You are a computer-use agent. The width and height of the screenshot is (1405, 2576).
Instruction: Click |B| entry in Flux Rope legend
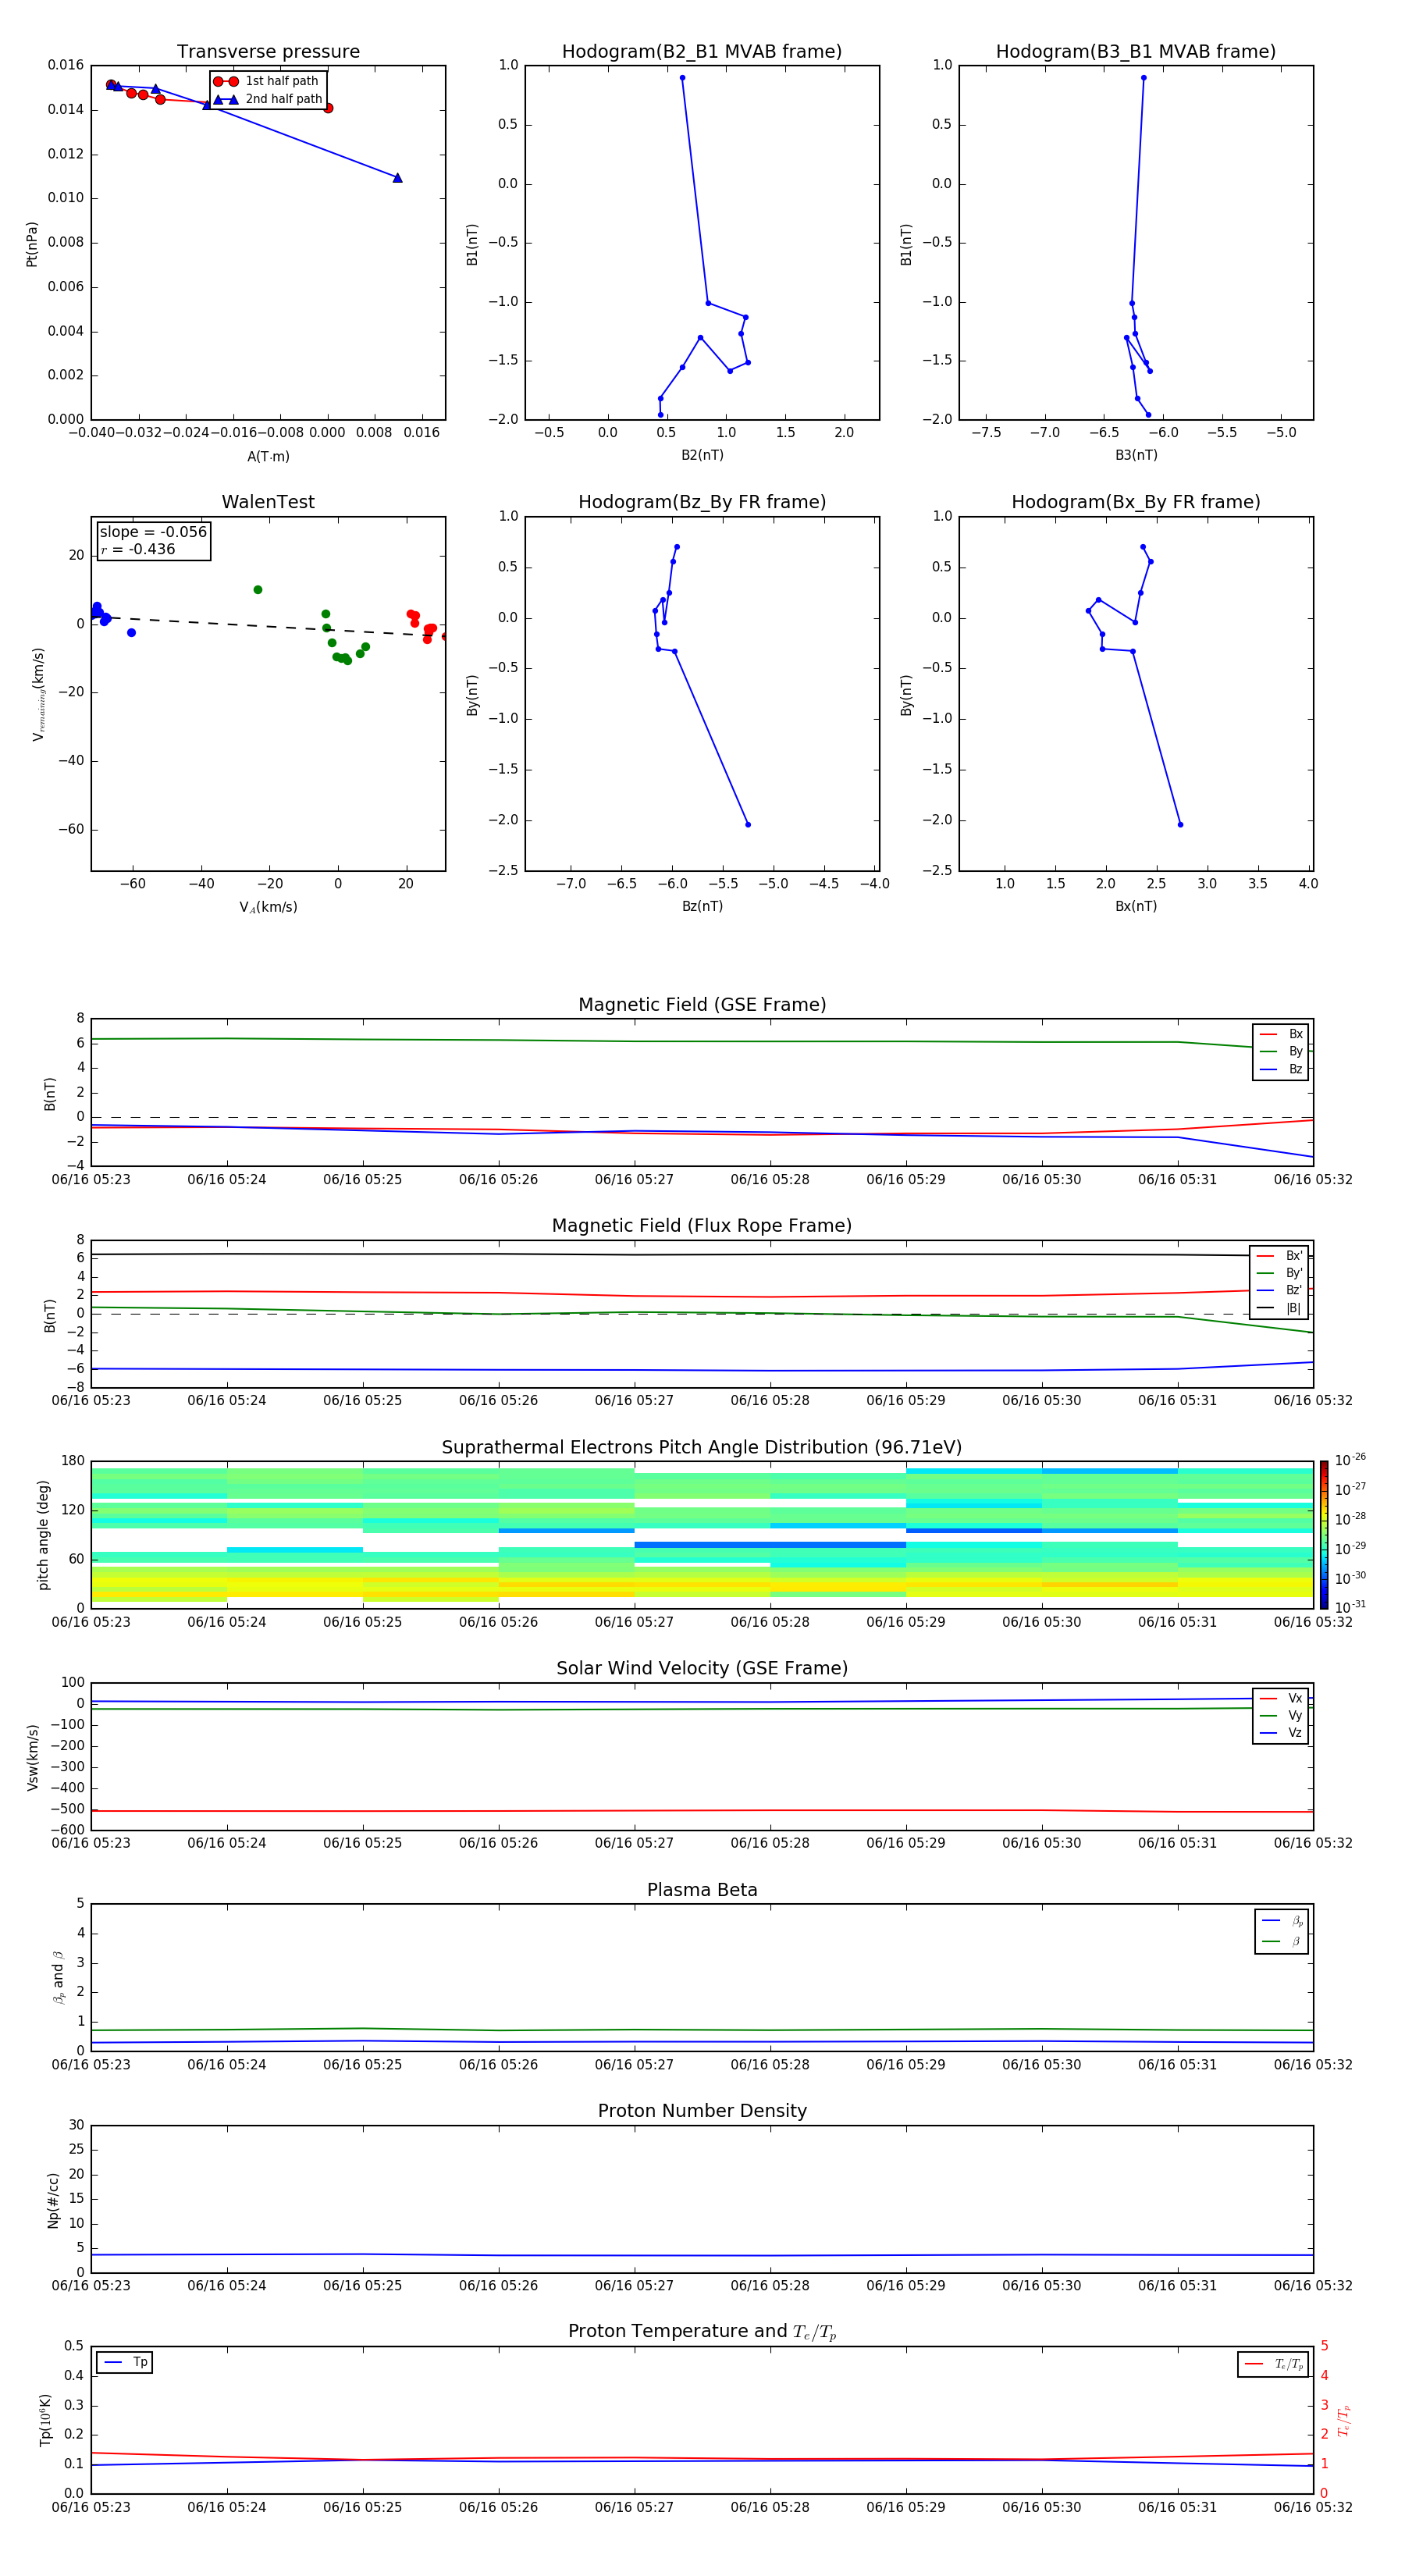tap(1280, 1308)
